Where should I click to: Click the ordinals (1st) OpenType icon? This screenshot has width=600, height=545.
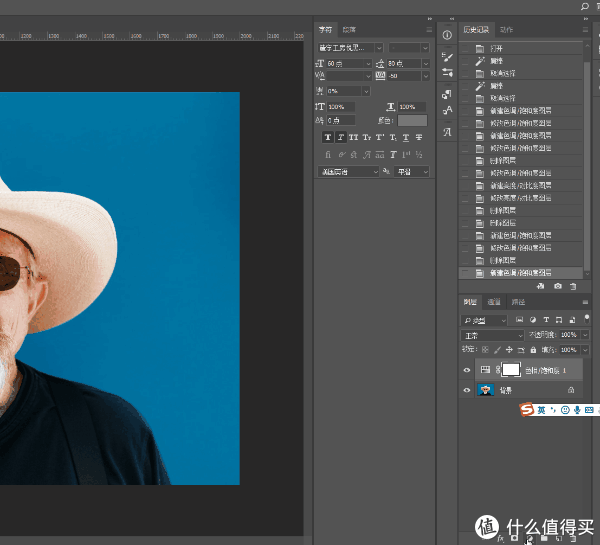click(406, 155)
